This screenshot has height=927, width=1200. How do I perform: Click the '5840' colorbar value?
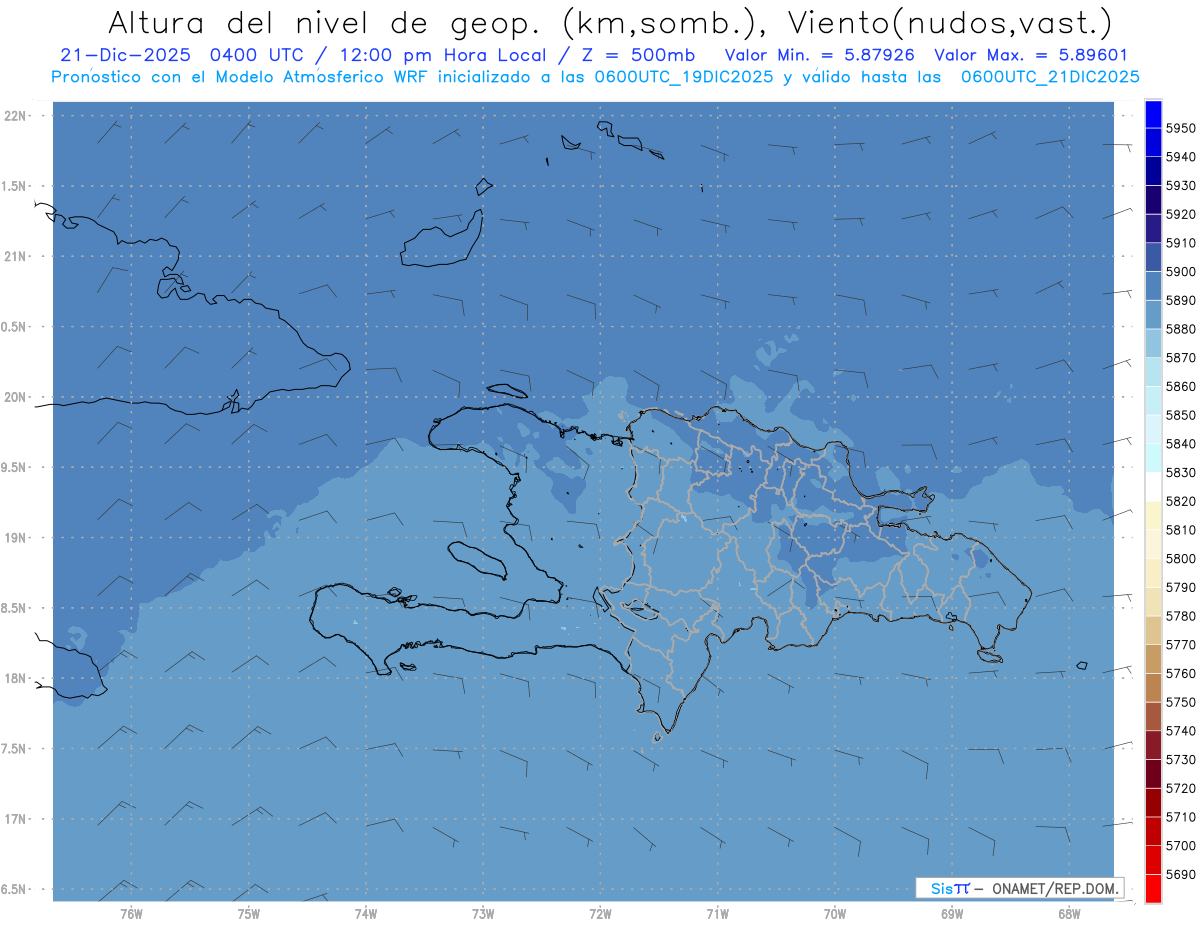1180,444
